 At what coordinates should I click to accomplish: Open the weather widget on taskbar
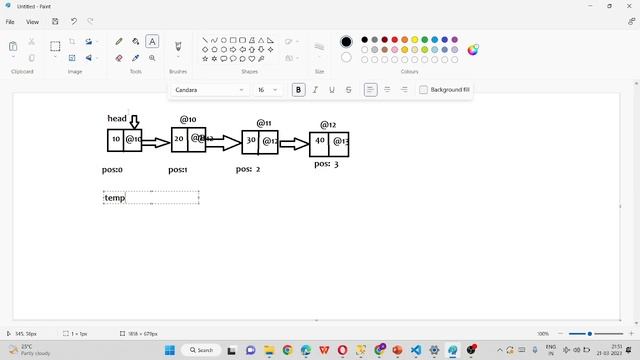tap(29, 350)
